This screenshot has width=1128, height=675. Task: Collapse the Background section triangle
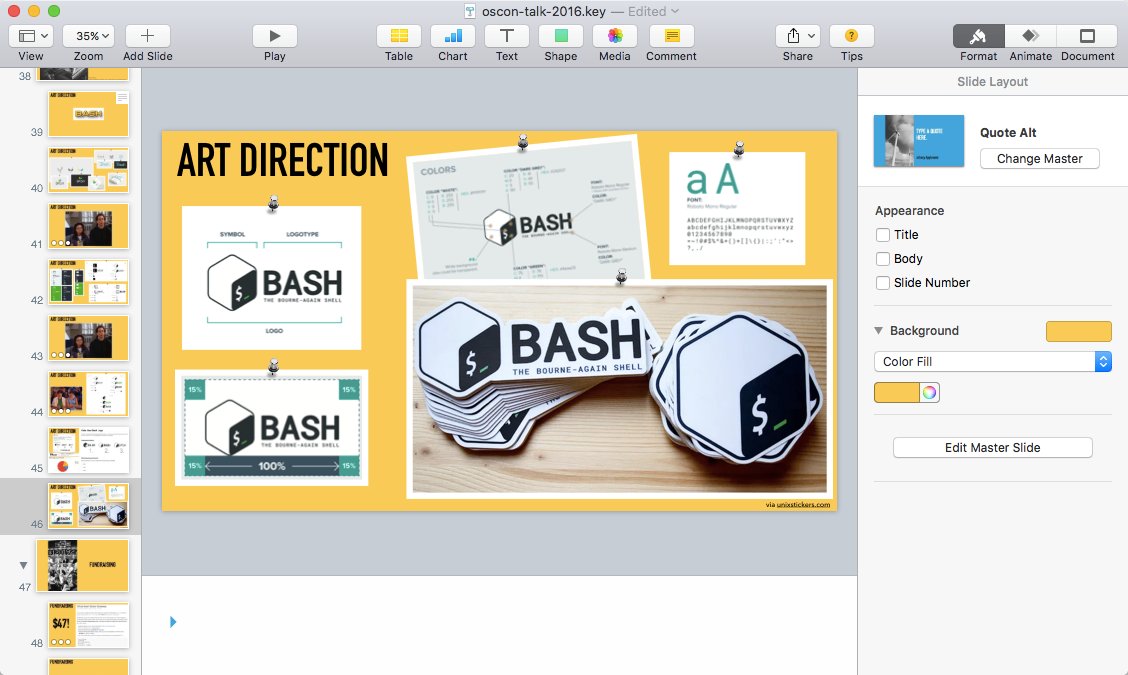pos(878,330)
